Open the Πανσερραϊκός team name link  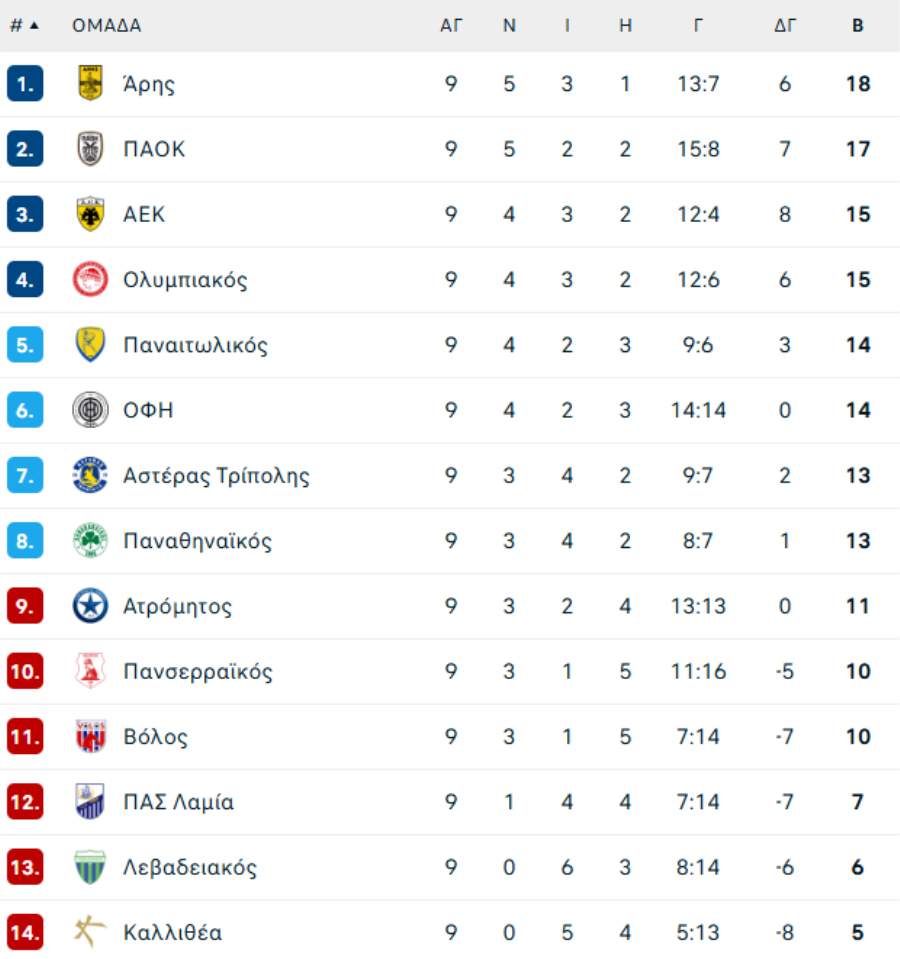pyautogui.click(x=197, y=672)
